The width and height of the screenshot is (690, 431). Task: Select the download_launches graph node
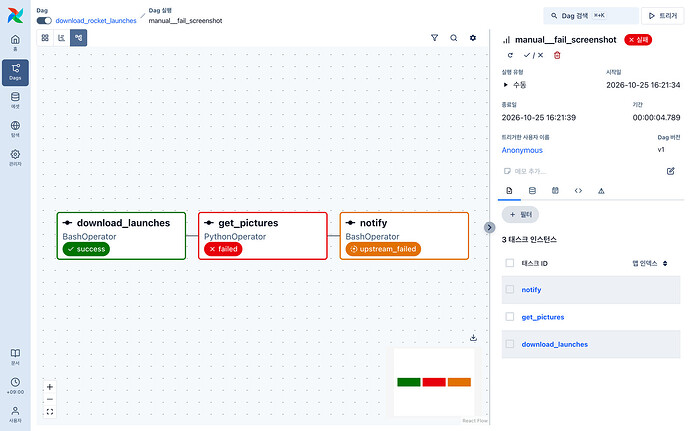click(x=121, y=236)
